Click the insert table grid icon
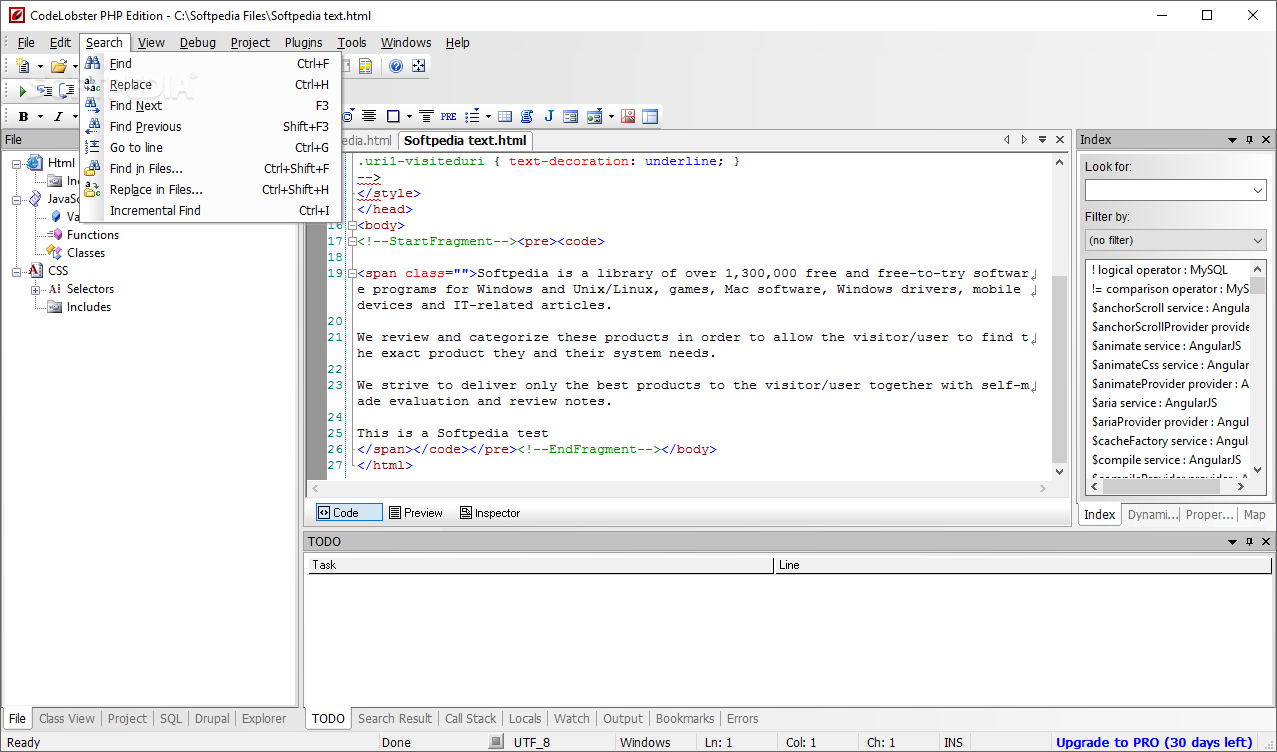Viewport: 1277px width, 752px height. (505, 116)
